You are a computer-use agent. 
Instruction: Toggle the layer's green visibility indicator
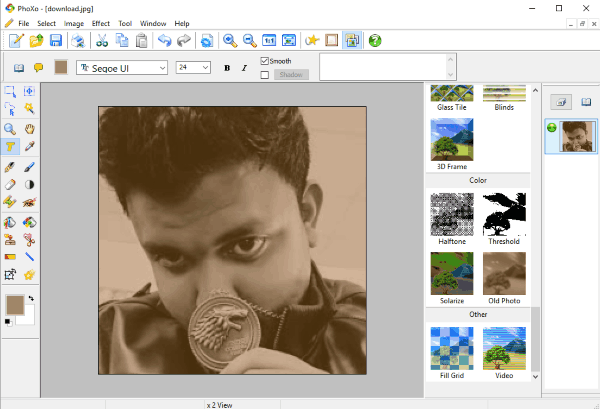coord(552,126)
